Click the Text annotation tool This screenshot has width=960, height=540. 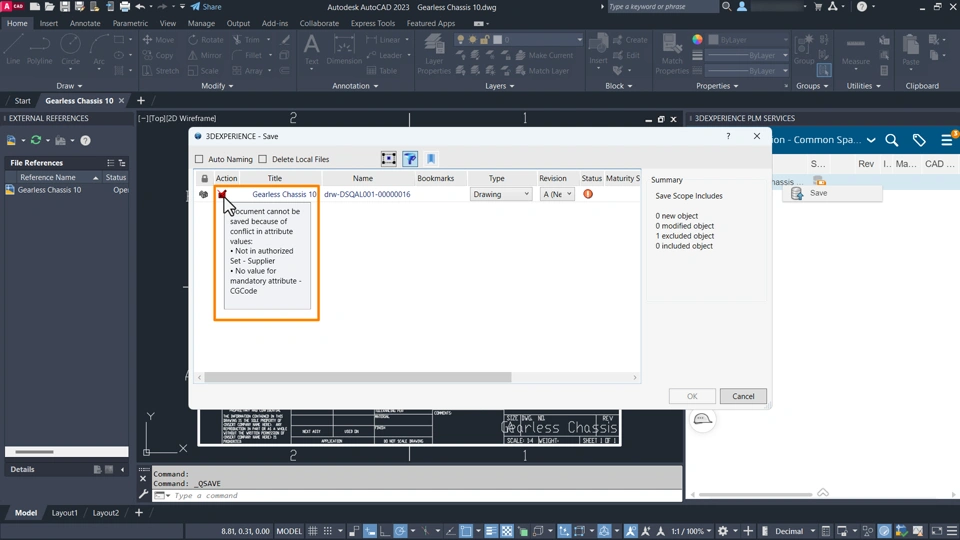click(312, 50)
